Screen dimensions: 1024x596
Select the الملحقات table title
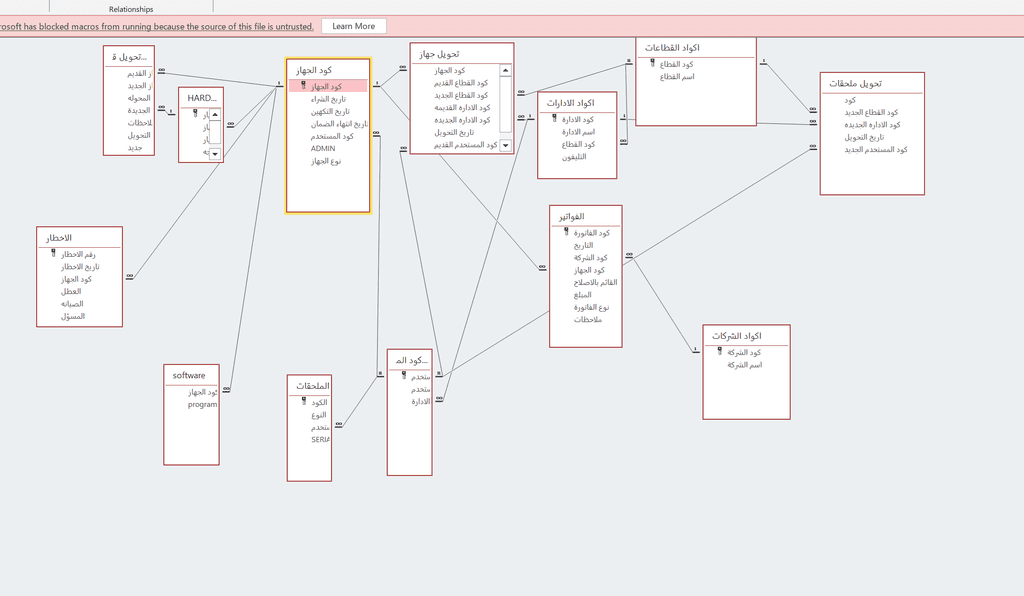[313, 386]
